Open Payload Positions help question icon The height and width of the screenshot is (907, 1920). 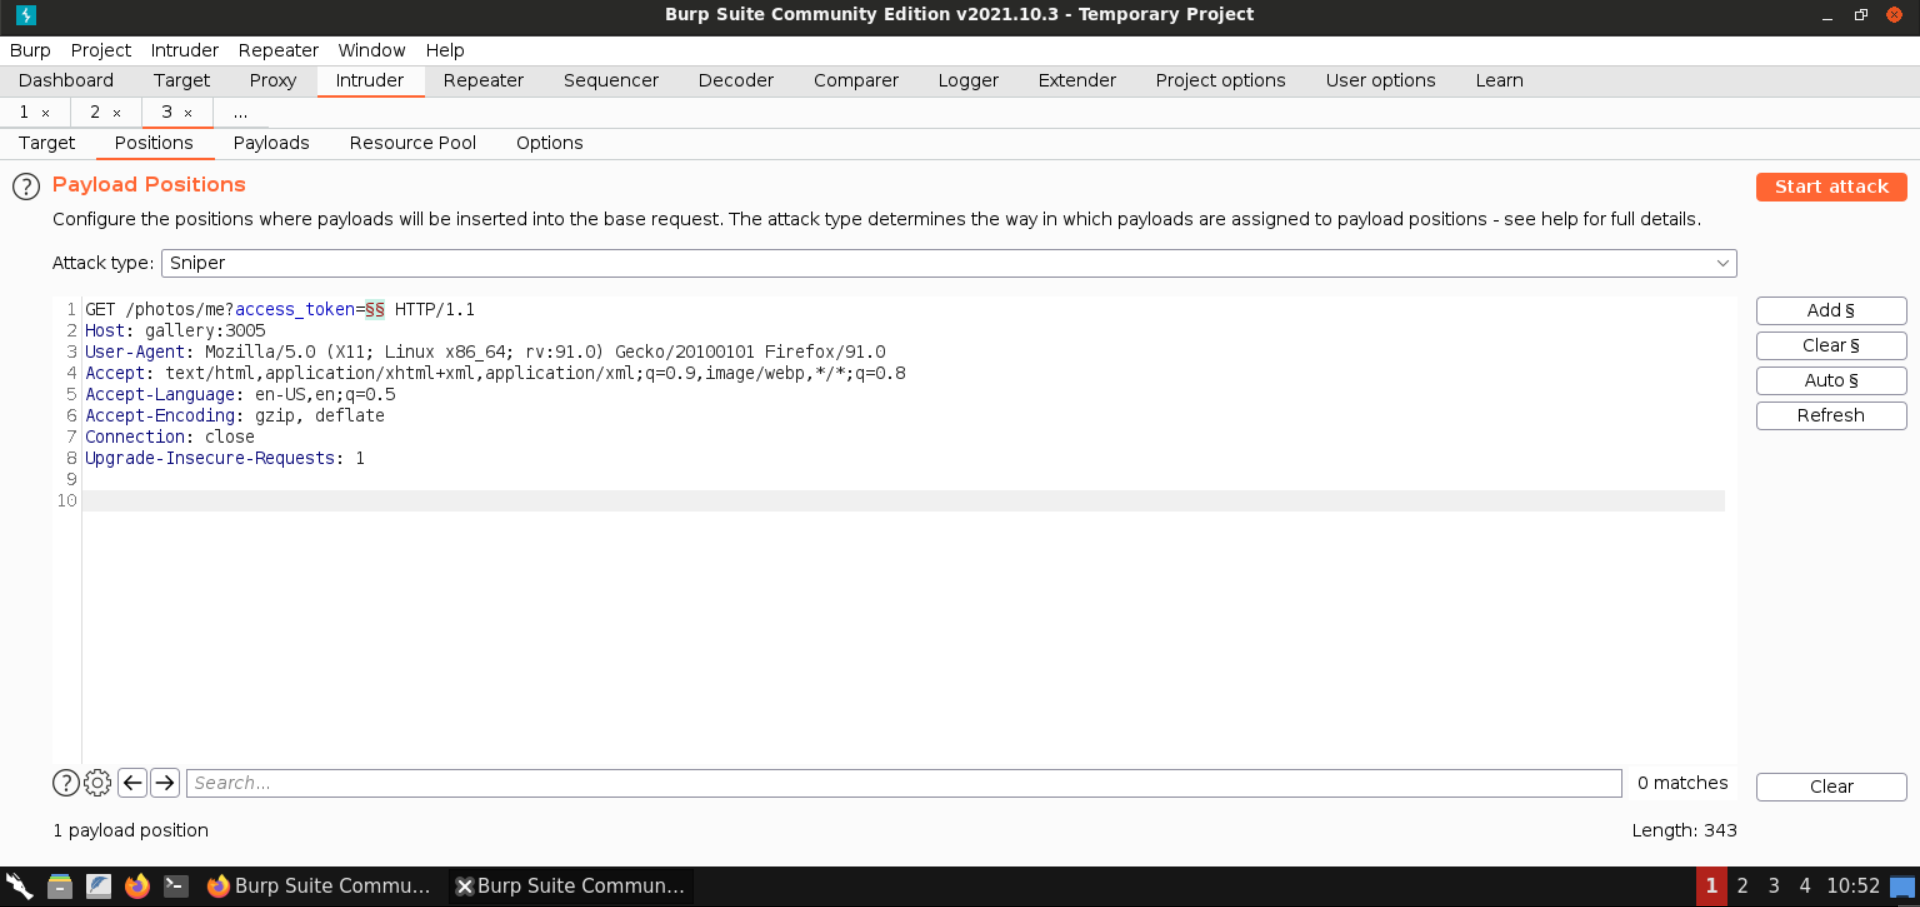point(26,187)
